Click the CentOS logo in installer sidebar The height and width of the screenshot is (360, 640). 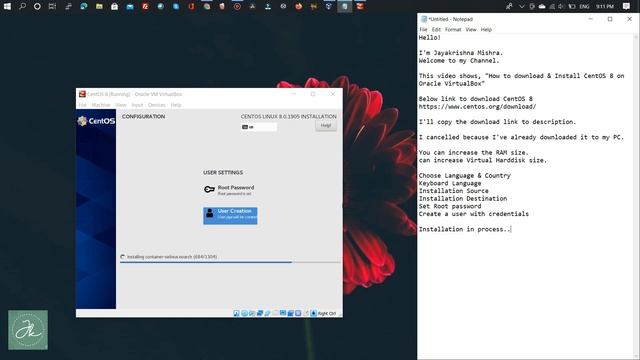point(96,121)
